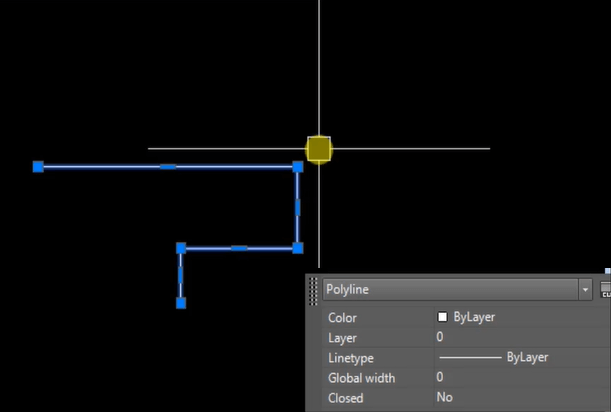Select vertex grip where lower segment turns down
Screen dimensions: 611x412
[x=181, y=248]
